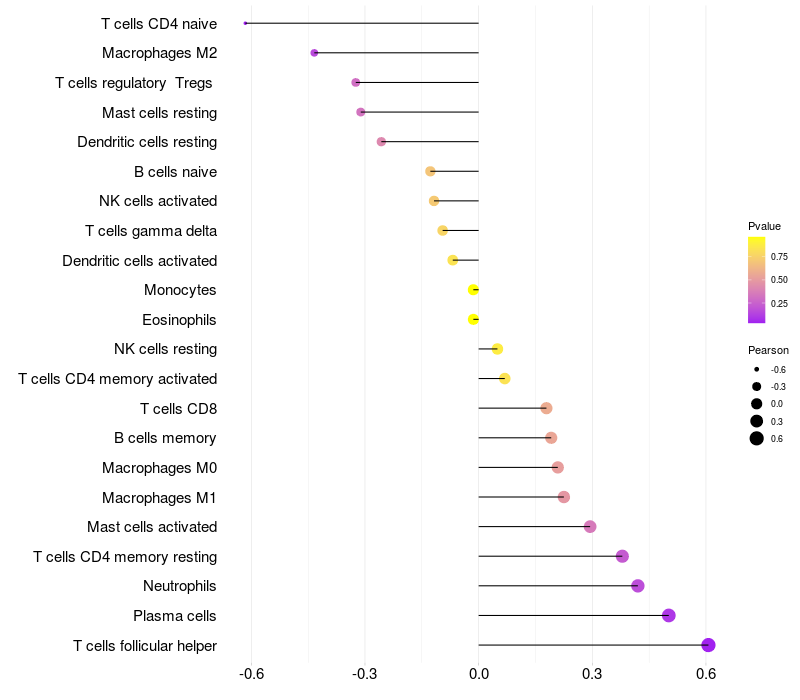Click the T cells follicular helper data point
The width and height of the screenshot is (800, 700).
click(x=708, y=645)
